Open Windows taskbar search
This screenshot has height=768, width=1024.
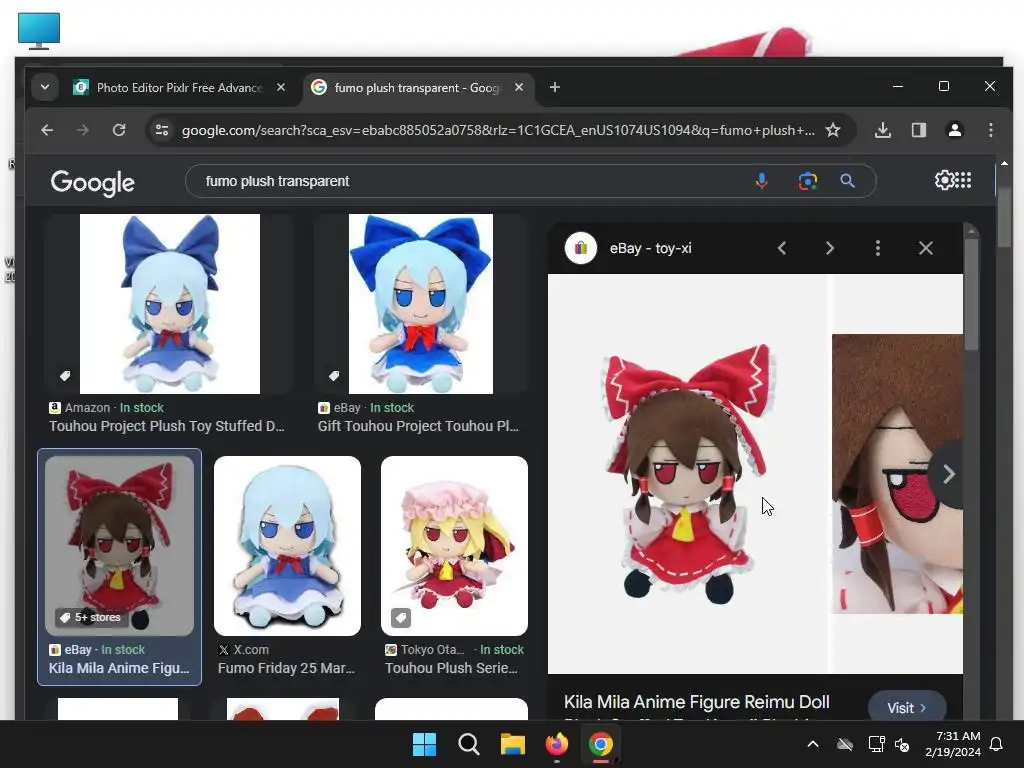469,744
